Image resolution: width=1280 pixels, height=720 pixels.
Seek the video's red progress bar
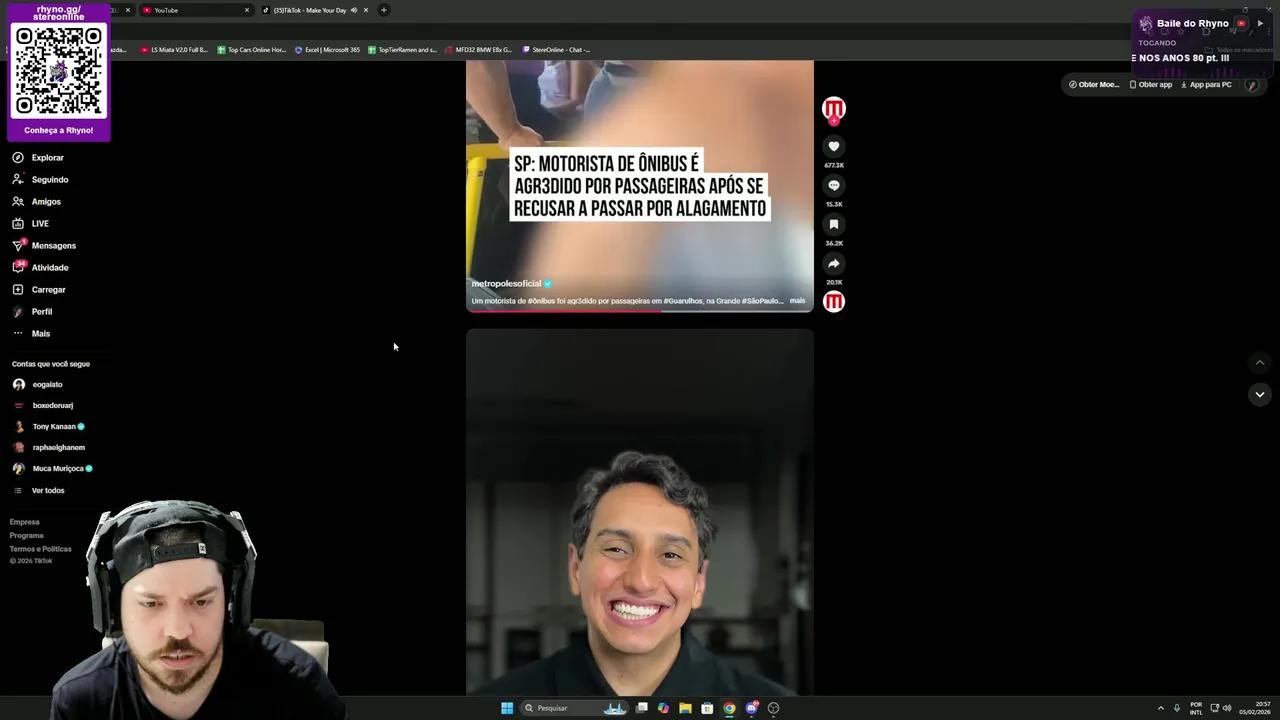pyautogui.click(x=640, y=310)
